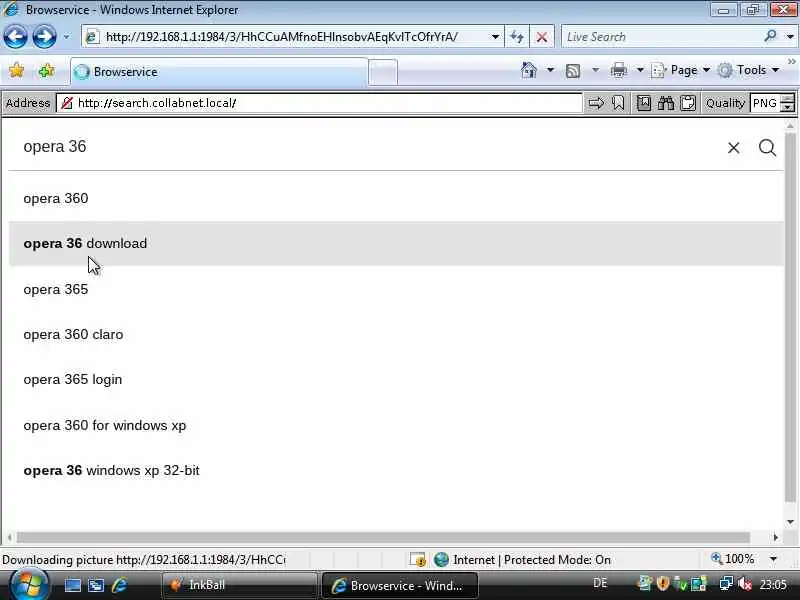Expand the Print options dropdown arrow

click(640, 70)
